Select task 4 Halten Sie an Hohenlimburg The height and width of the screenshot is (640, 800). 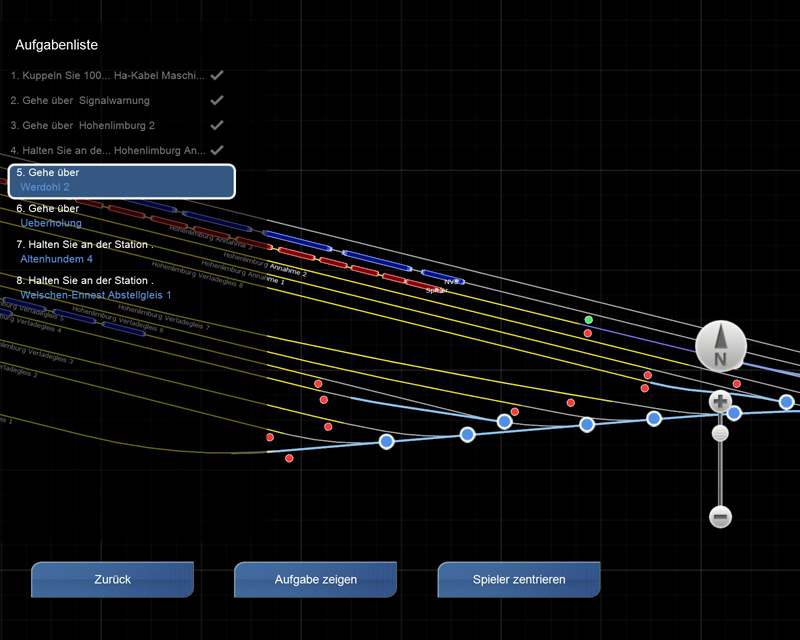[108, 151]
